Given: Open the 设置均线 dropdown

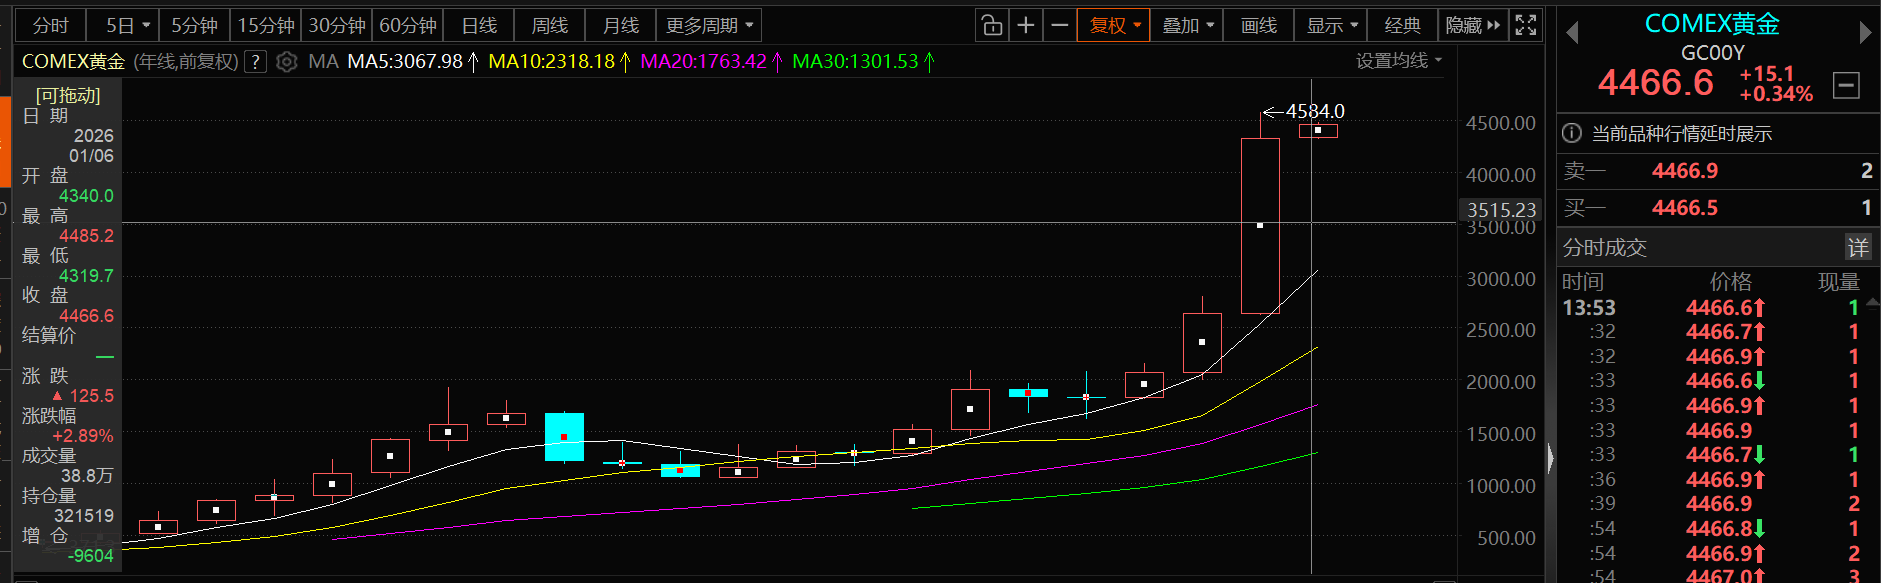Looking at the screenshot, I should (x=1398, y=61).
